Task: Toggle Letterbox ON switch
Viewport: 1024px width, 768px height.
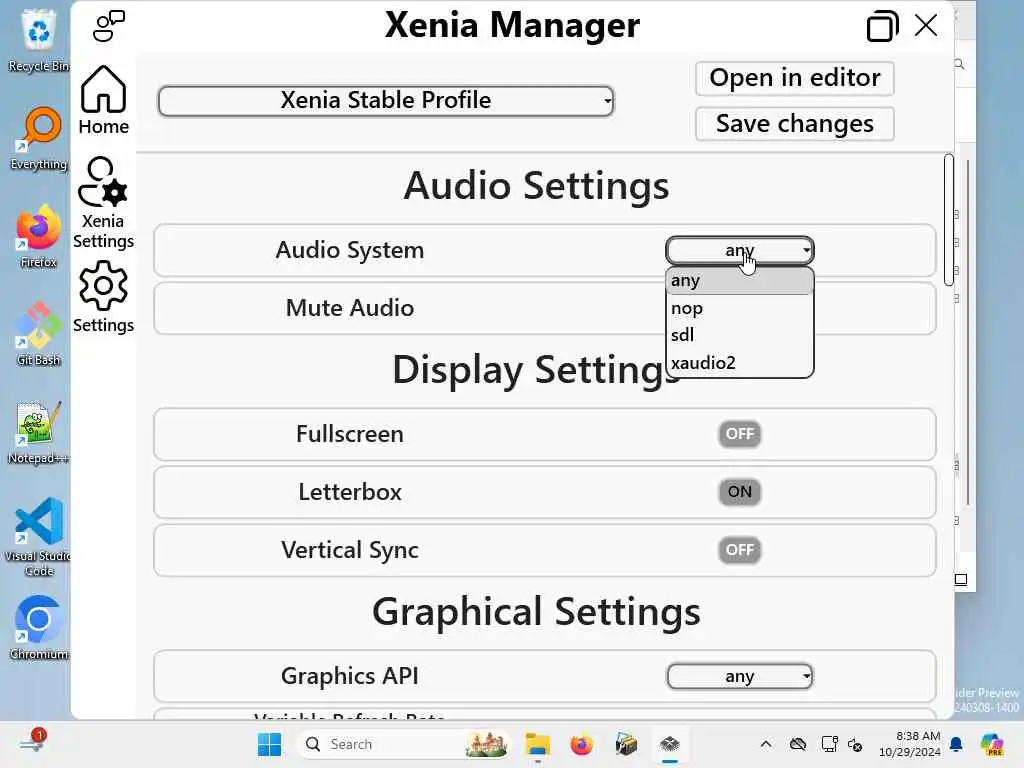Action: (x=739, y=492)
